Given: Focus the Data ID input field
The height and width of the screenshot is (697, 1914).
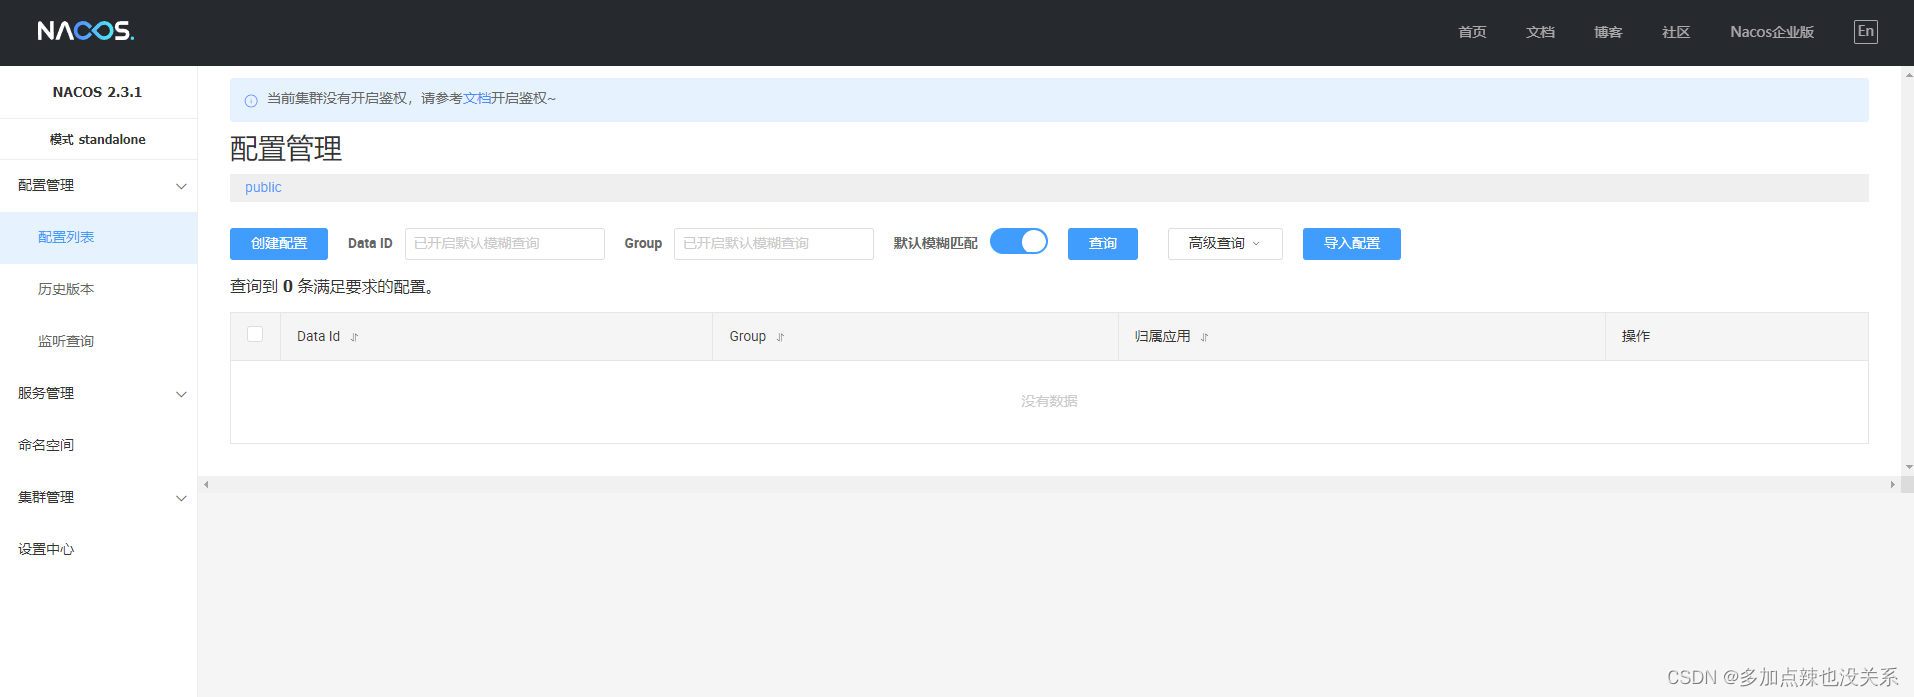Looking at the screenshot, I should [x=505, y=243].
